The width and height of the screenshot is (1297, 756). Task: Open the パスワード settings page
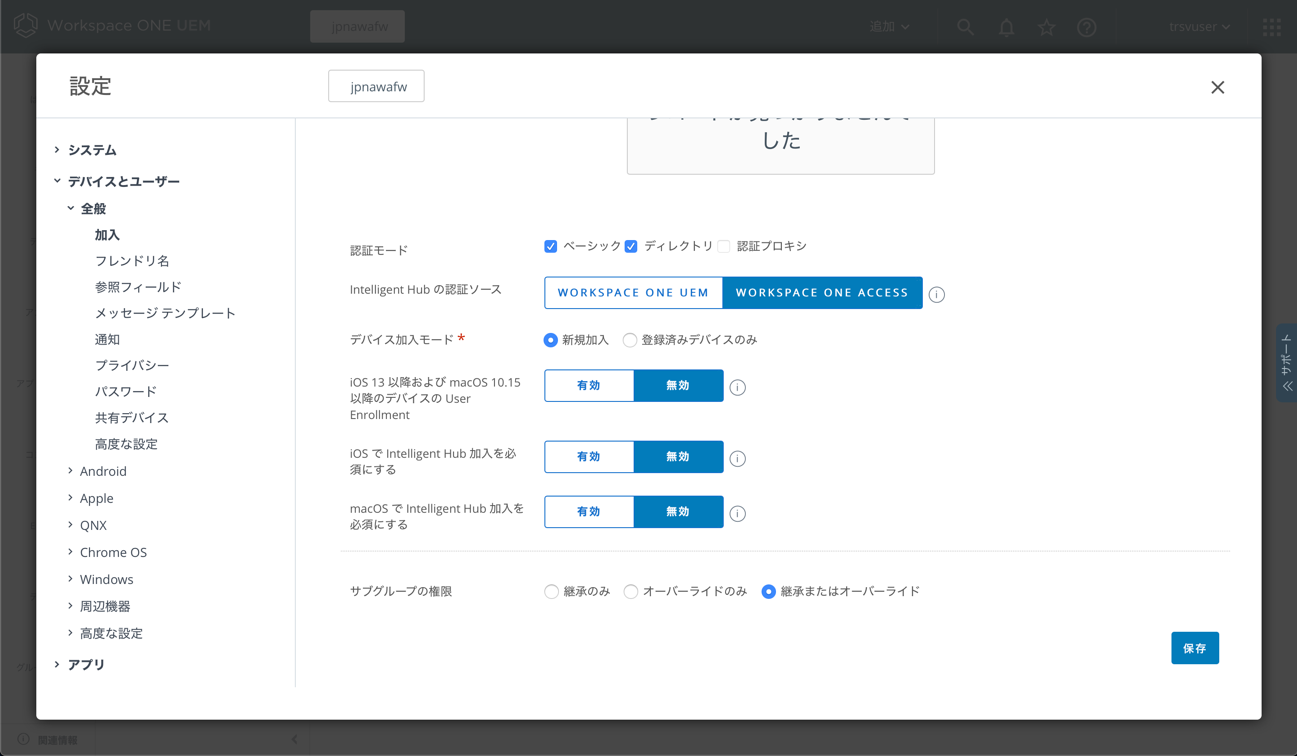click(x=125, y=391)
